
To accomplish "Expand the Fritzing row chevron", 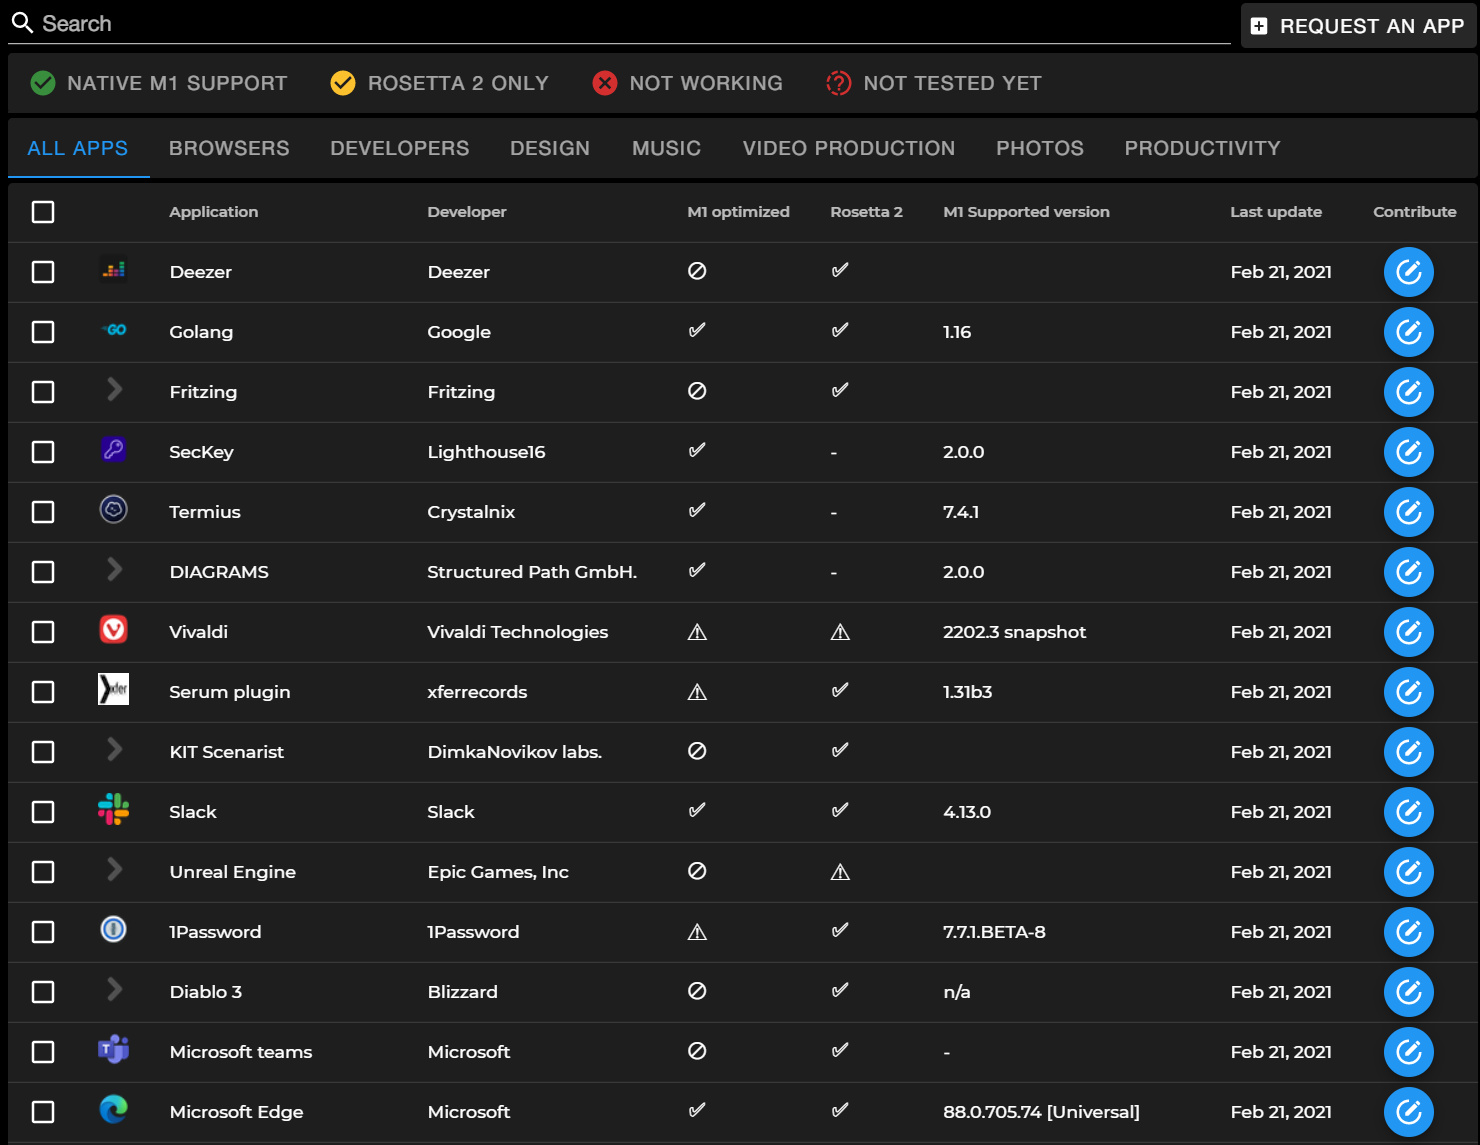I will coord(115,390).
